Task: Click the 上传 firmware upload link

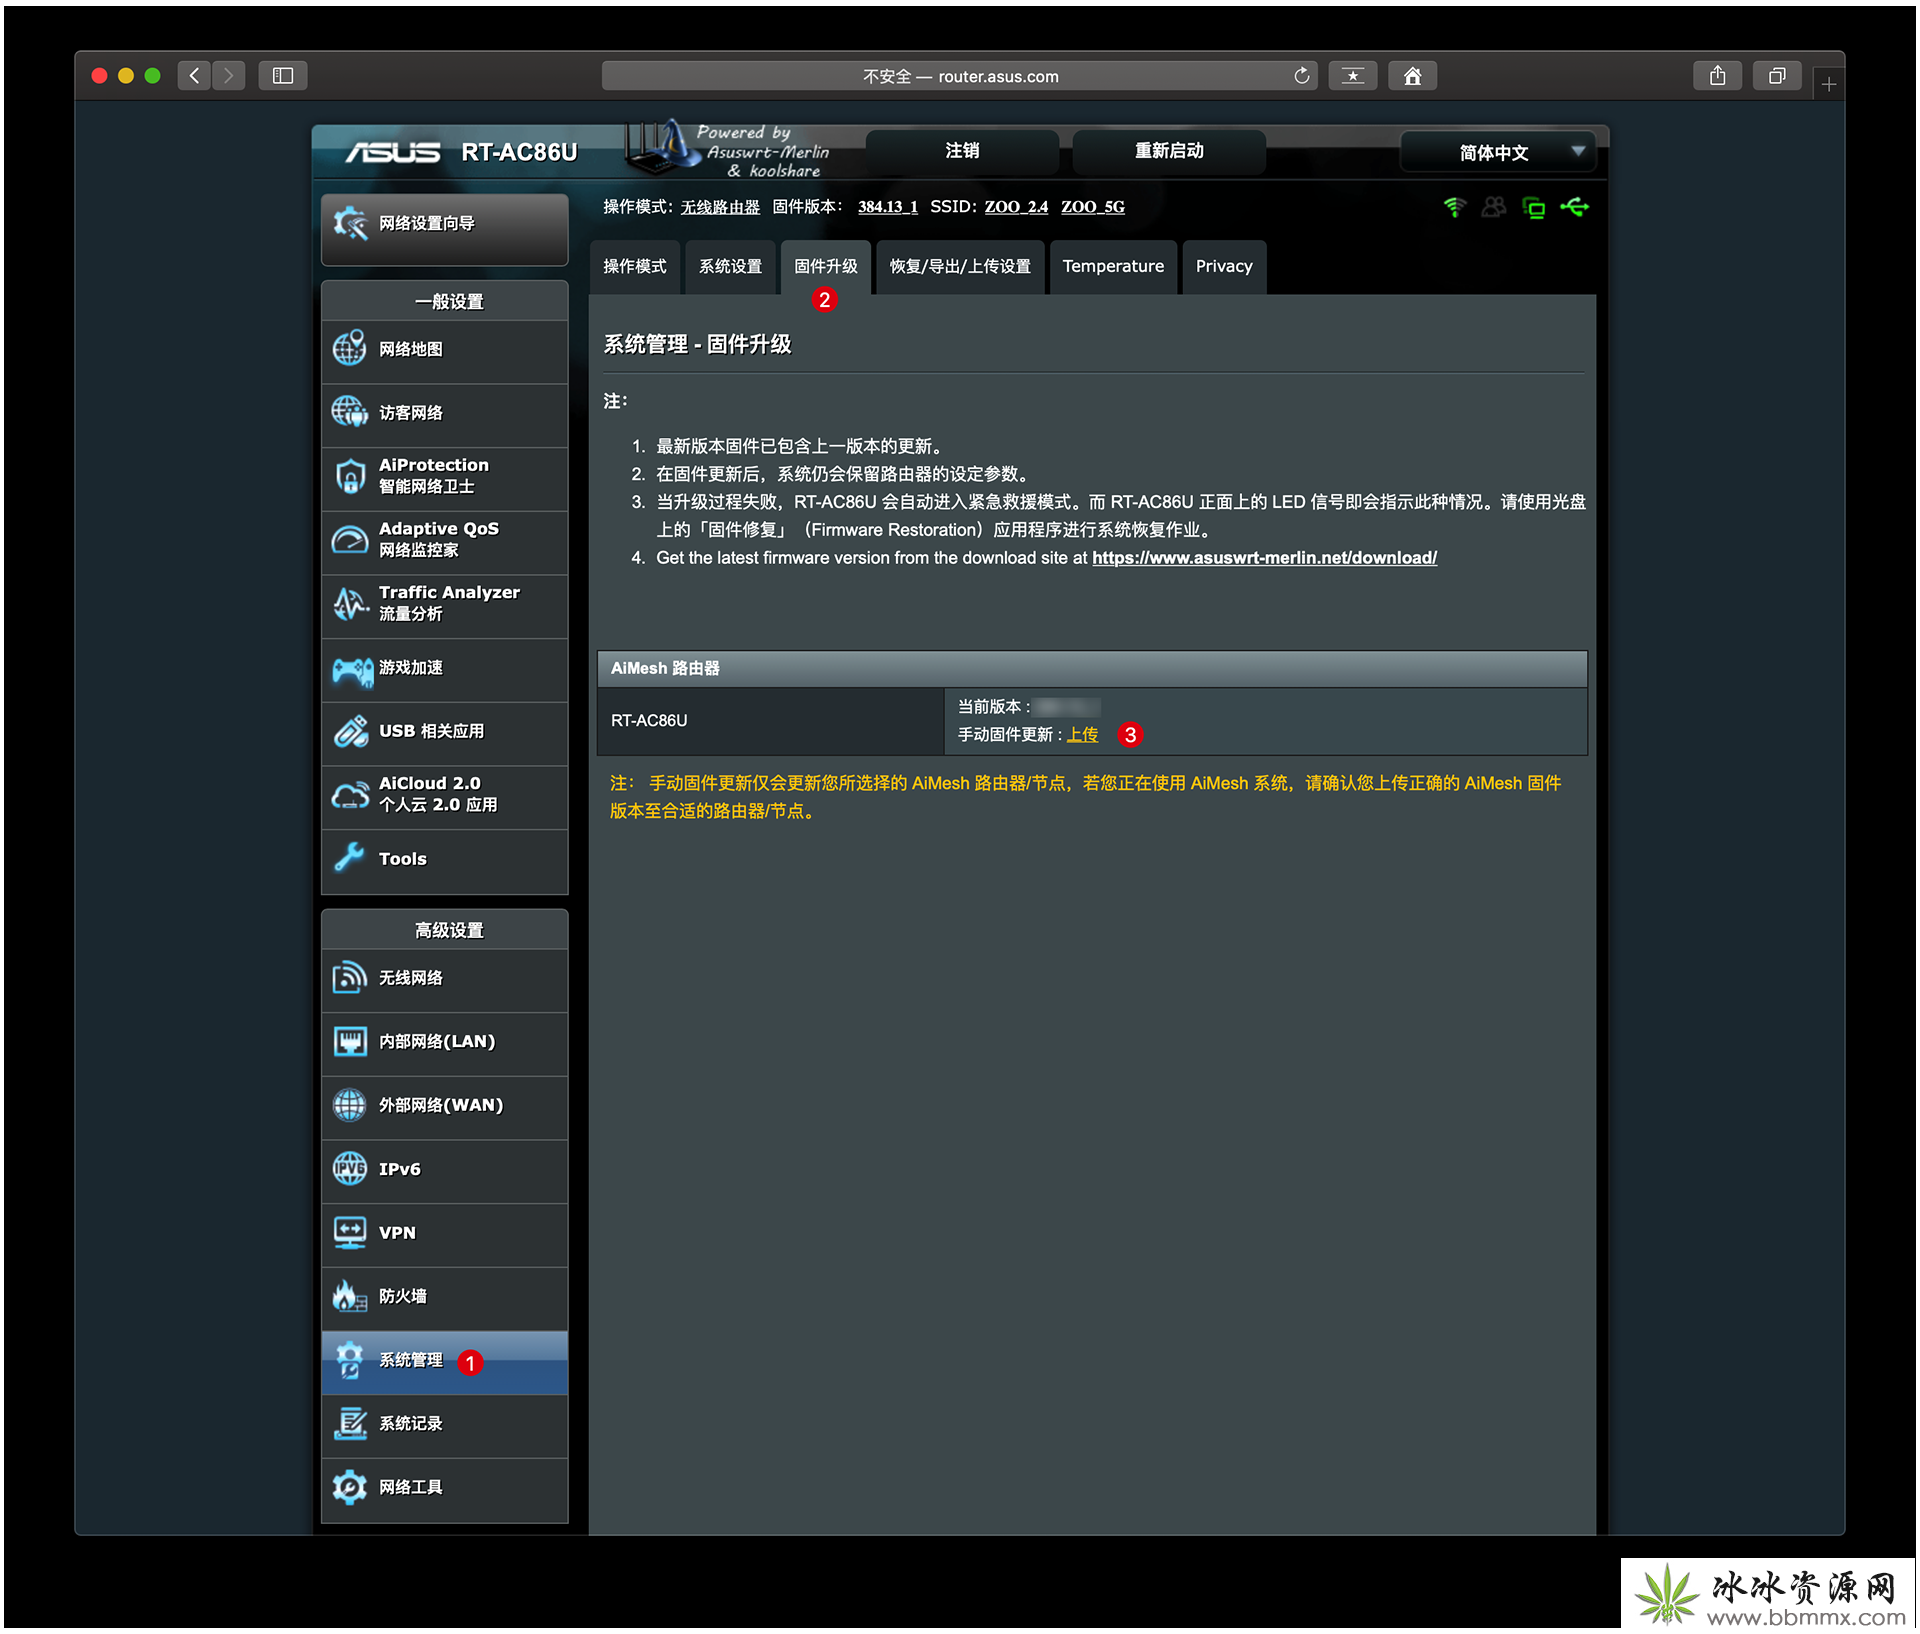Action: click(x=1082, y=735)
